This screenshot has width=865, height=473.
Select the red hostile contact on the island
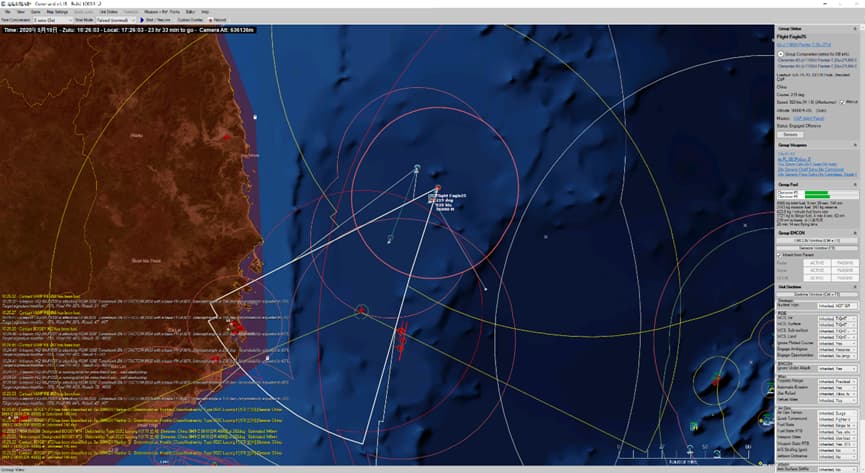pyautogui.click(x=717, y=379)
